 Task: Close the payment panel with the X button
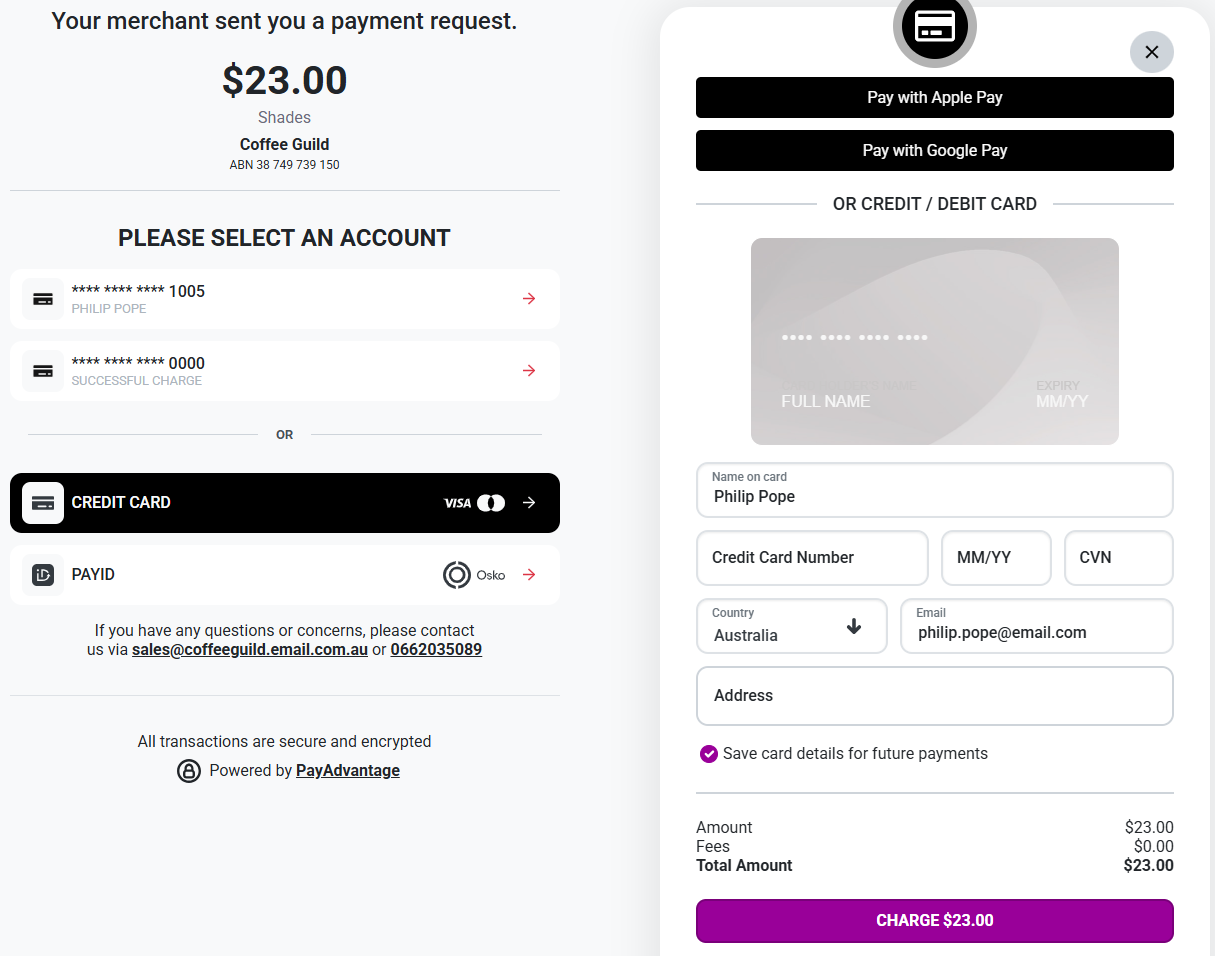click(x=1152, y=52)
